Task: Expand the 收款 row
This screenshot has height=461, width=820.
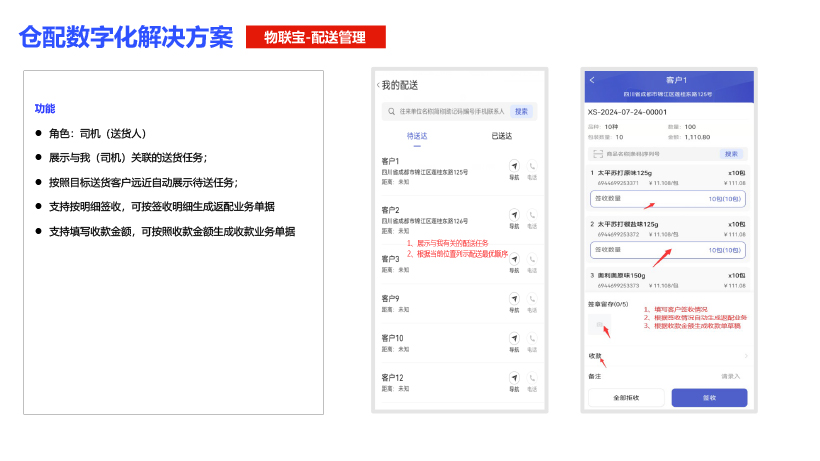Action: pos(668,356)
